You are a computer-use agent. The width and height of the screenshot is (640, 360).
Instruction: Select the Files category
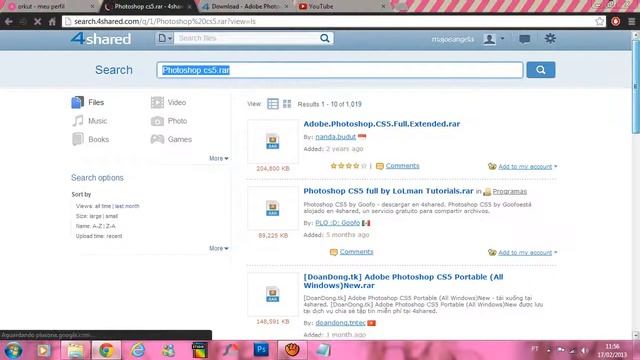[x=88, y=102]
